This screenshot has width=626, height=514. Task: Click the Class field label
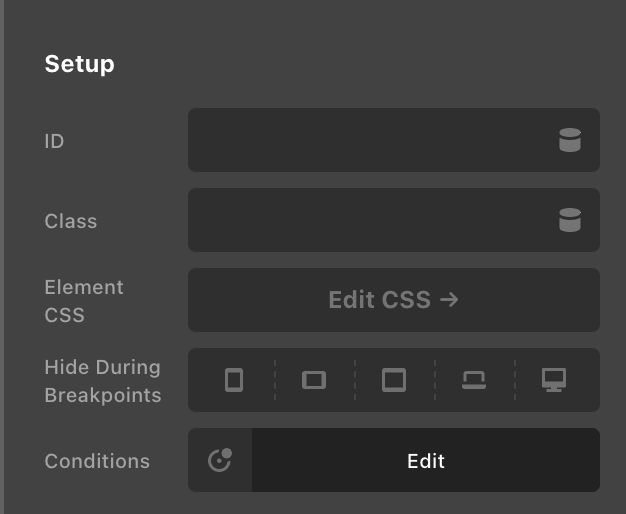(x=71, y=221)
